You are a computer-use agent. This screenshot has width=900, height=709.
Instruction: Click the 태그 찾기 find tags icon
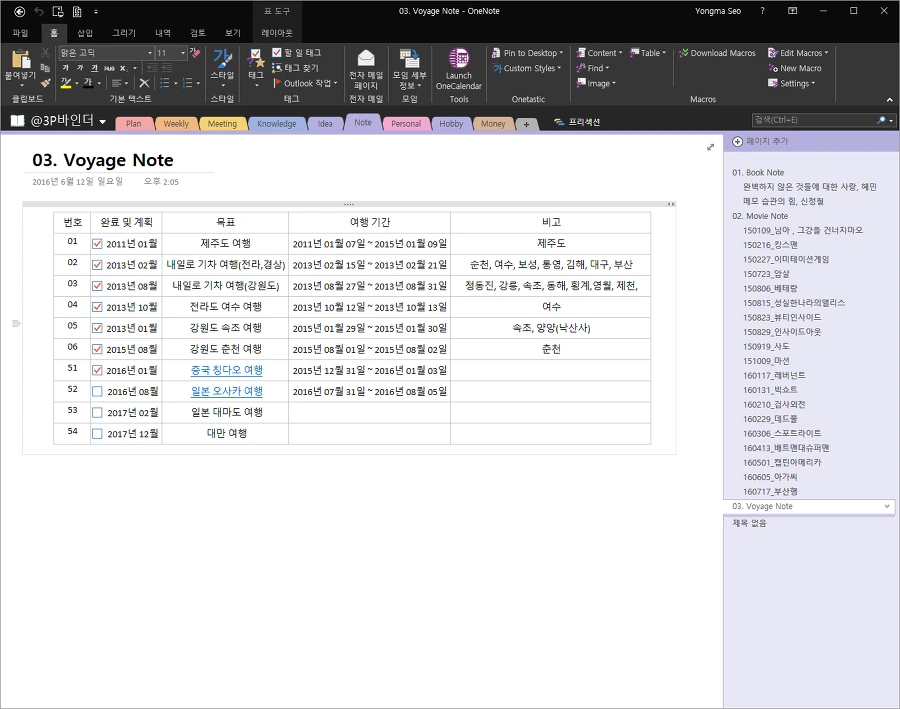[277, 68]
